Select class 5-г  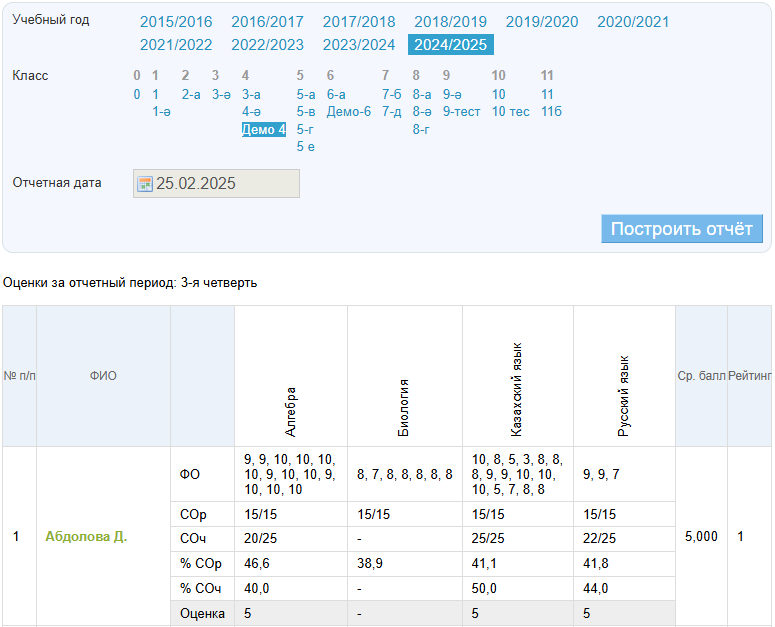pos(306,129)
